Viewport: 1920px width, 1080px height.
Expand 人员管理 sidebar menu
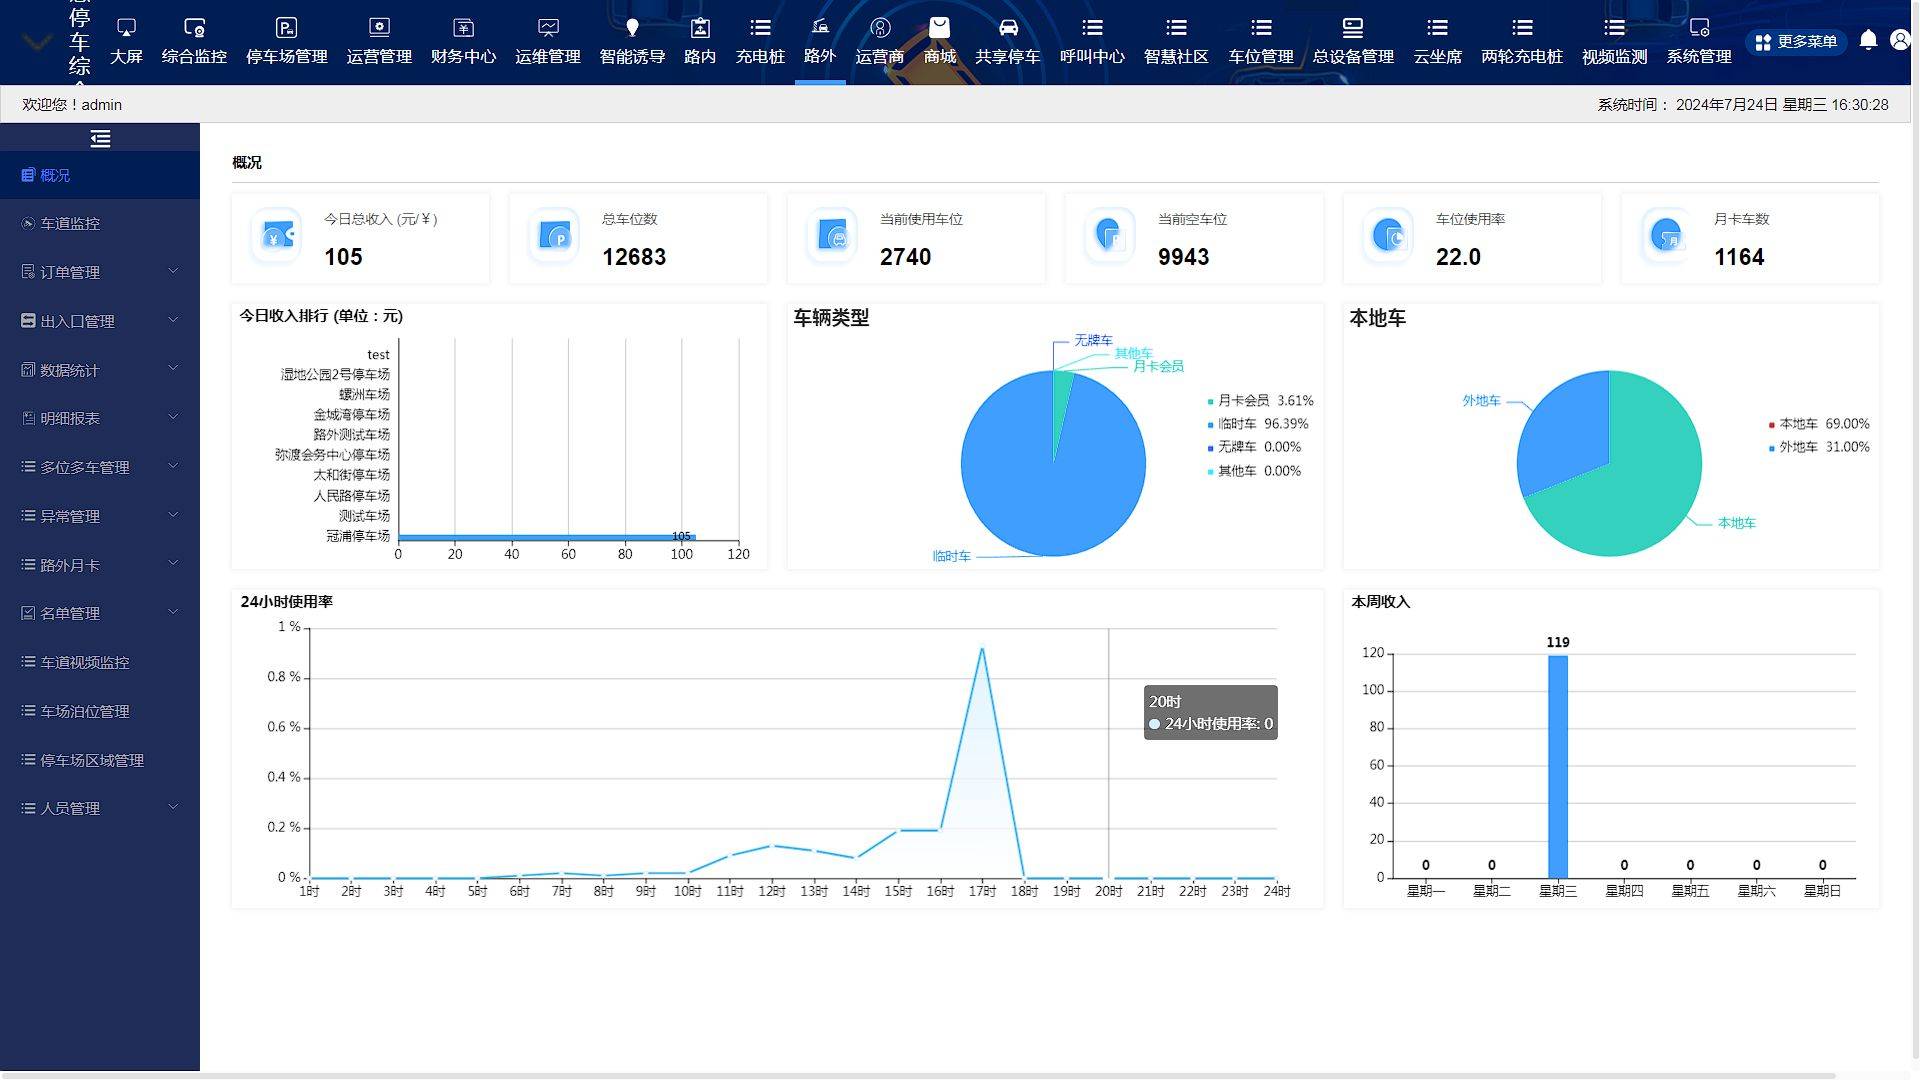point(100,808)
